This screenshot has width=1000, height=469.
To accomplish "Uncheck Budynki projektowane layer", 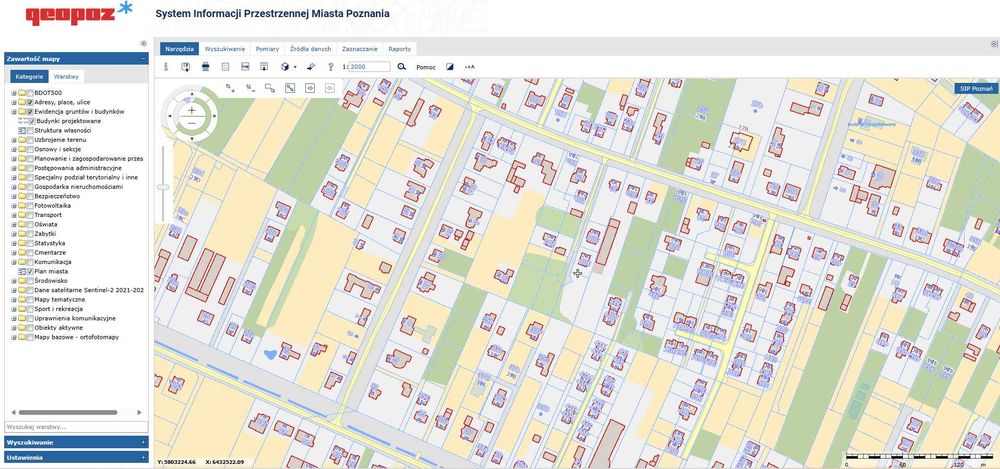I will 32,121.
